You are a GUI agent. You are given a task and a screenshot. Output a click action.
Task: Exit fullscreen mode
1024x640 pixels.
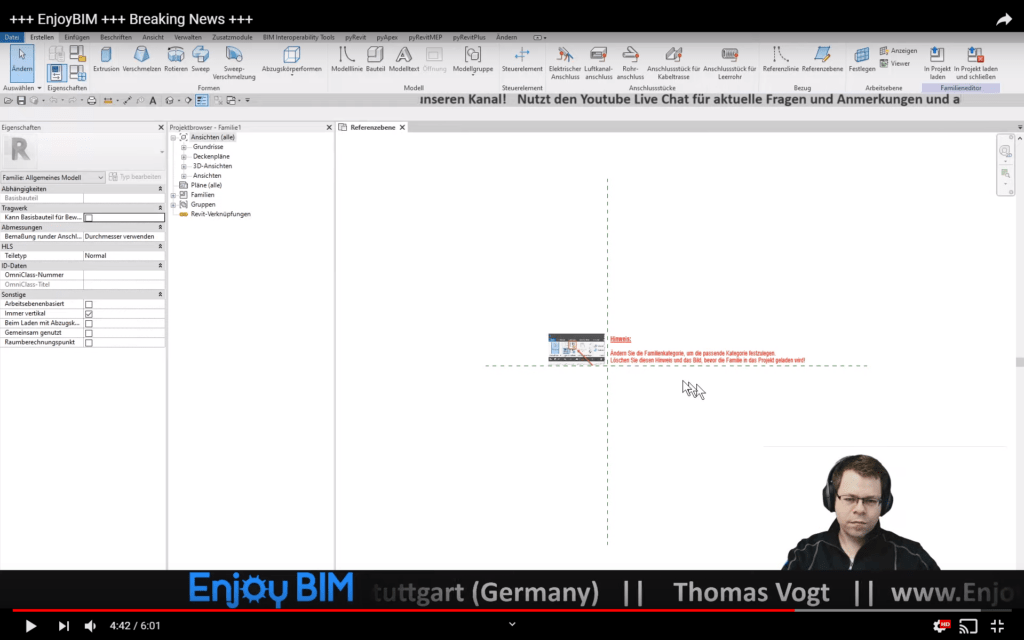click(x=997, y=626)
